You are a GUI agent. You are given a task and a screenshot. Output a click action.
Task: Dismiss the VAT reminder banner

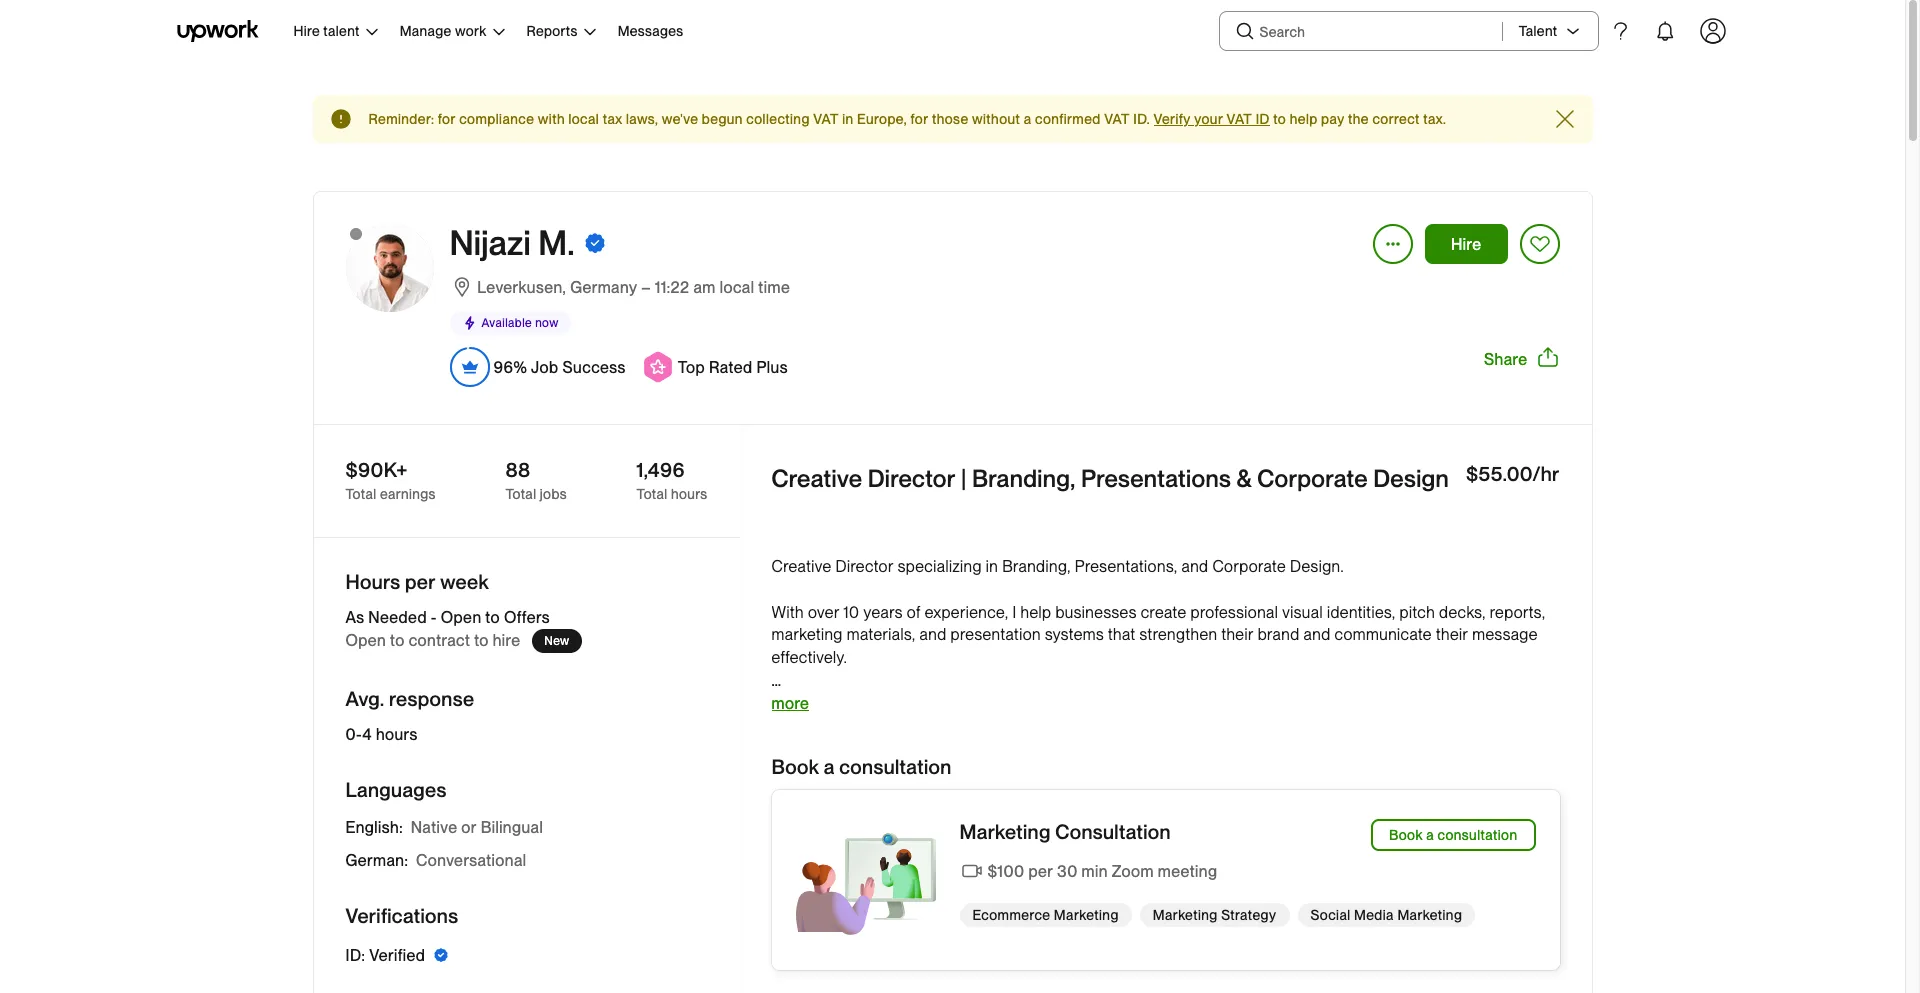[1565, 119]
